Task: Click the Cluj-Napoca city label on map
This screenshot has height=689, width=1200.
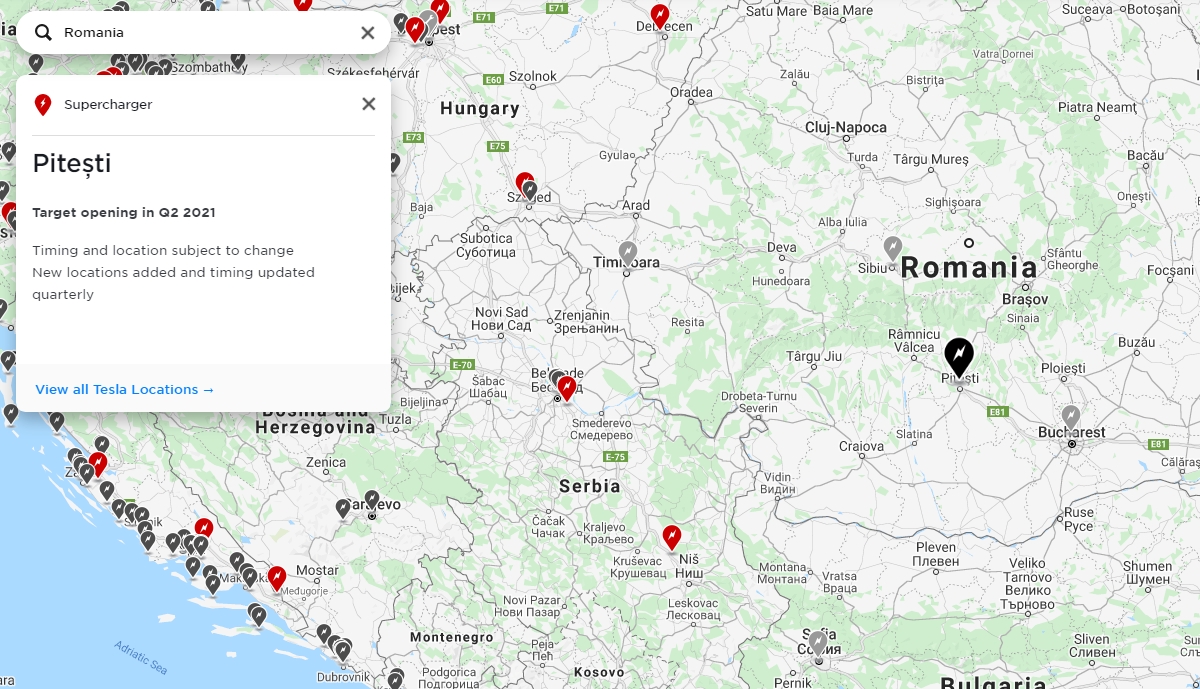Action: (845, 128)
